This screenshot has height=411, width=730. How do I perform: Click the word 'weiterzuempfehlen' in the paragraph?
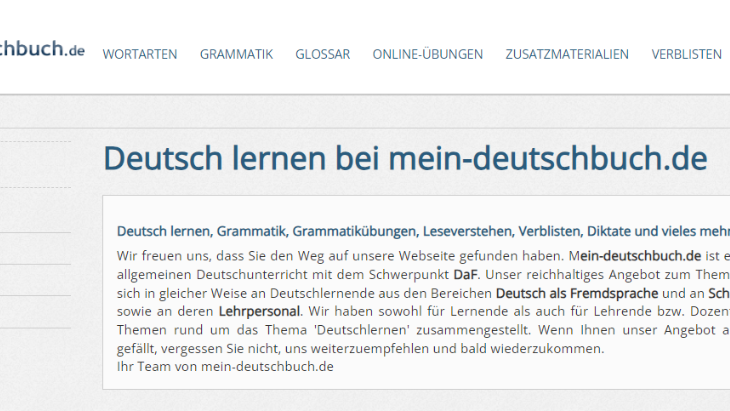tap(369, 349)
